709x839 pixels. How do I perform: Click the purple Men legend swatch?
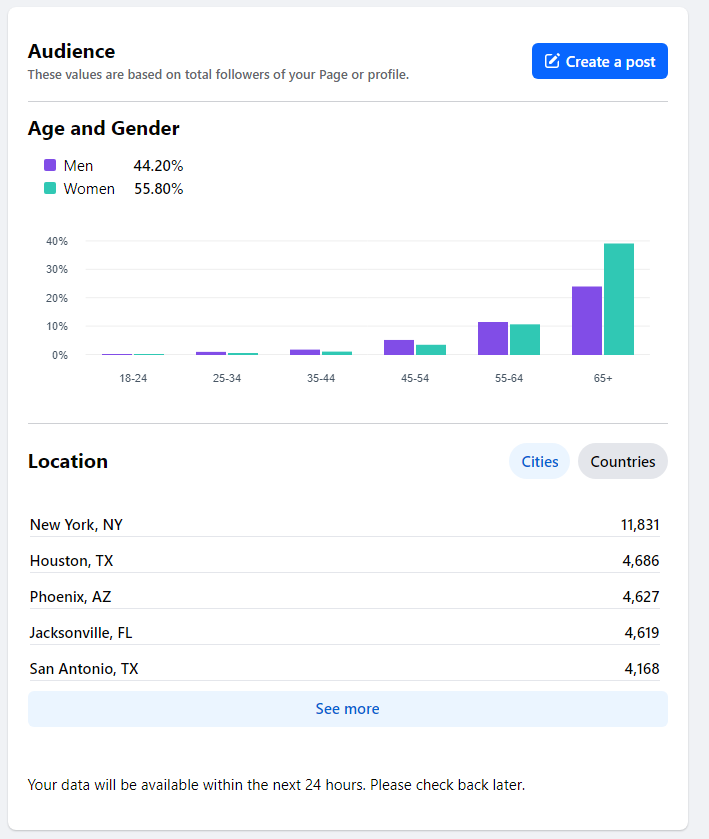click(50, 165)
